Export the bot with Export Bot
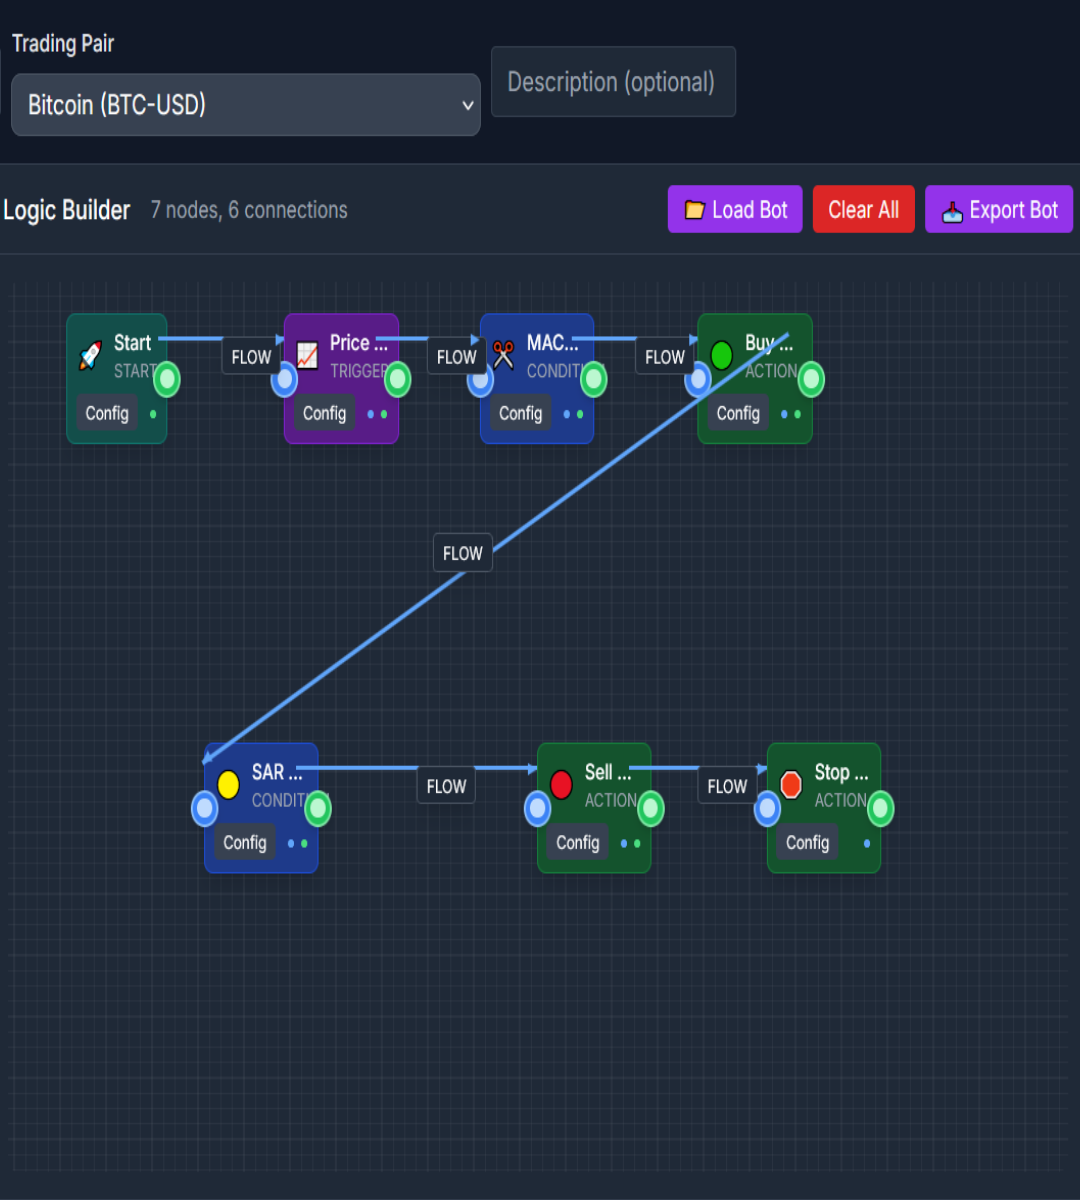 [999, 210]
